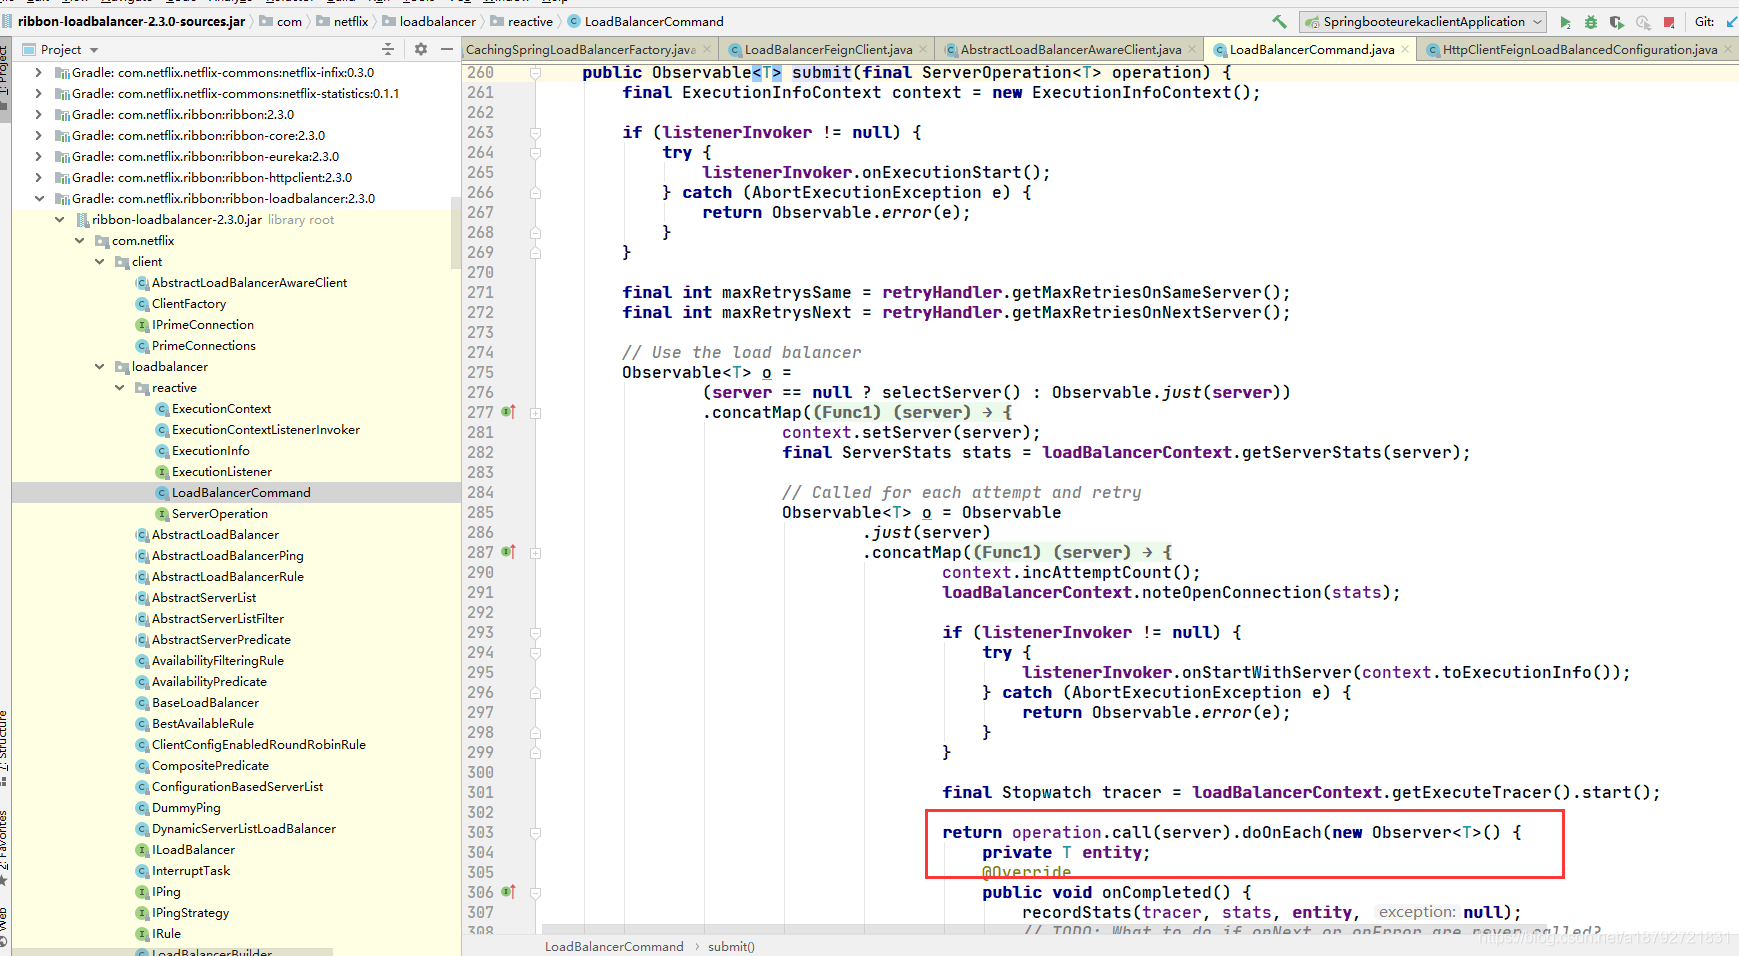The image size is (1739, 956).
Task: Open Project panel settings gear
Action: tap(421, 49)
